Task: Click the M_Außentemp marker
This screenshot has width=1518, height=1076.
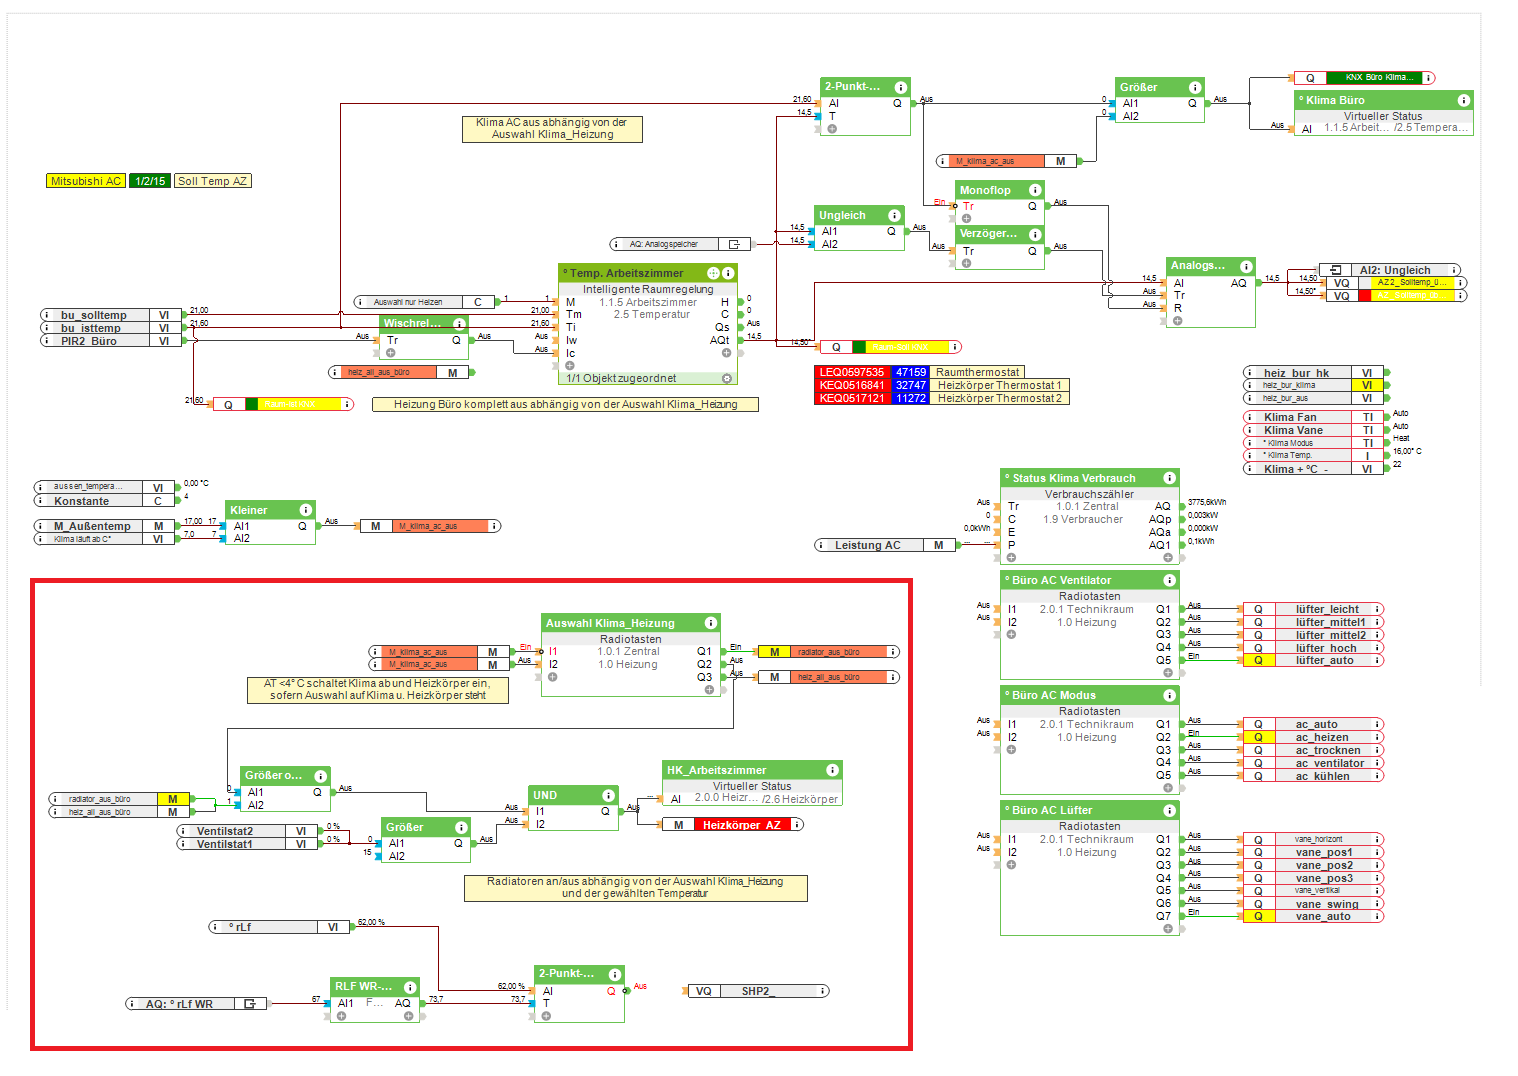Action: pyautogui.click(x=106, y=526)
